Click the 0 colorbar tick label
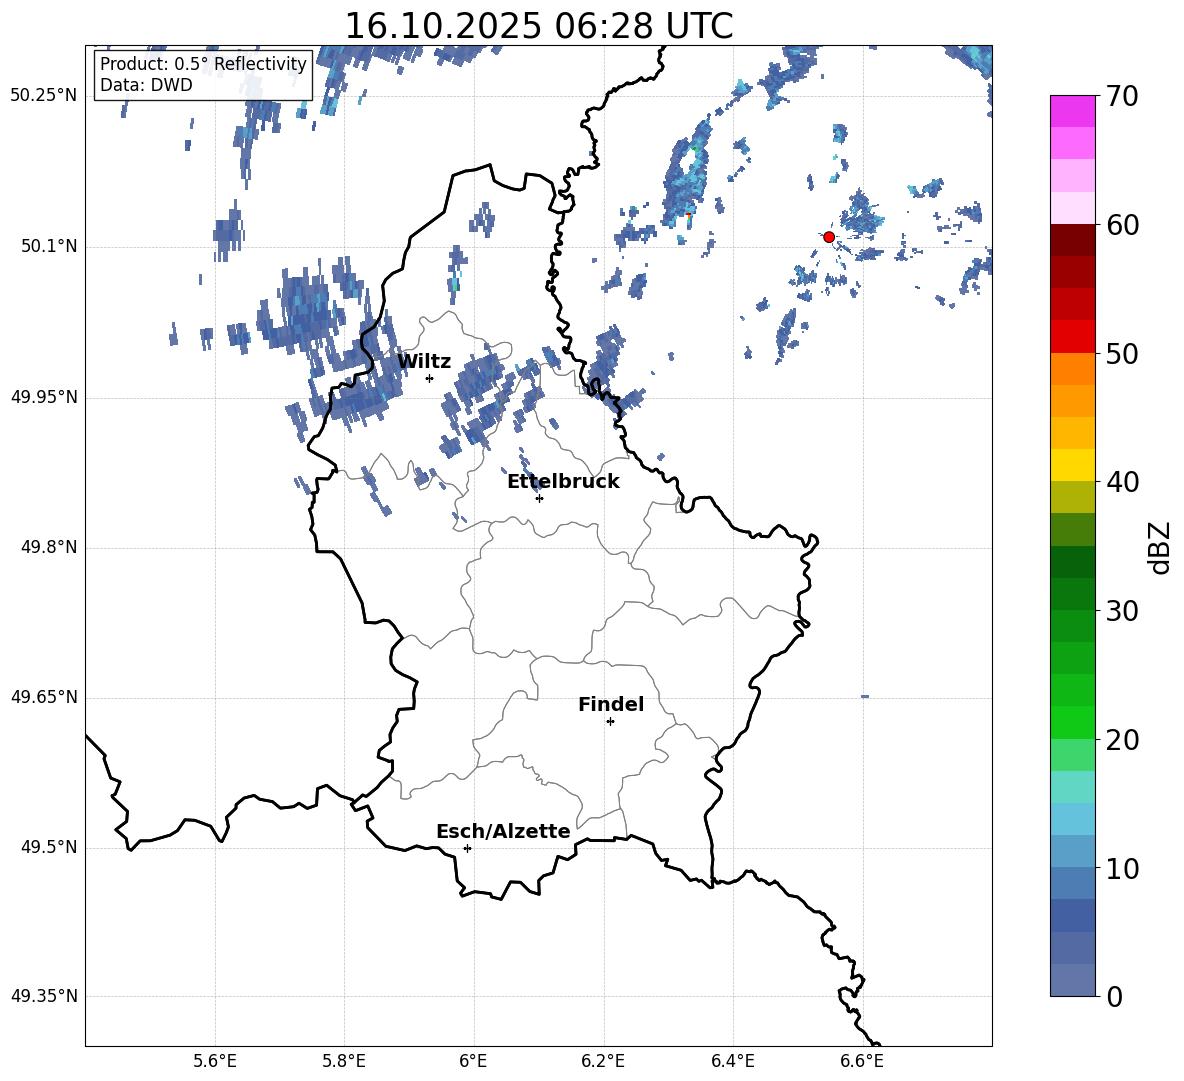The height and width of the screenshot is (1081, 1184). (1114, 996)
